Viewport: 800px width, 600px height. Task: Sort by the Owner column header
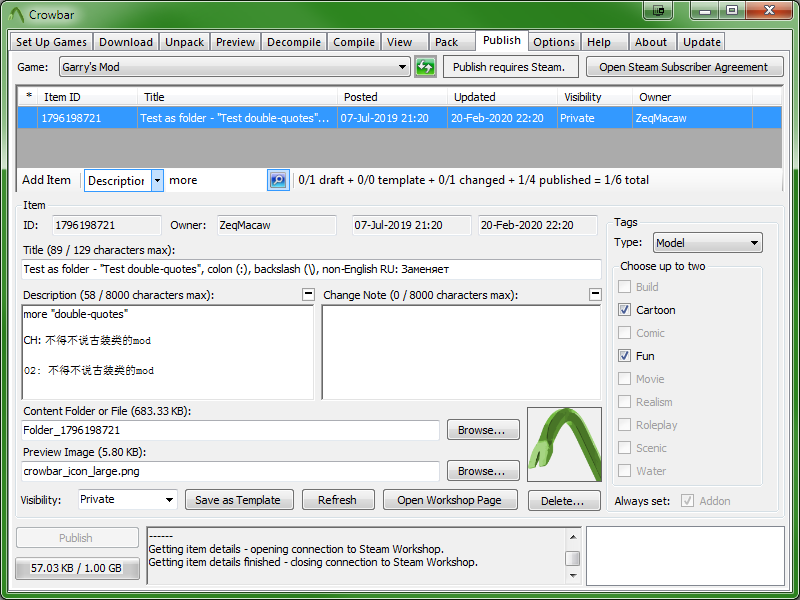pos(692,97)
